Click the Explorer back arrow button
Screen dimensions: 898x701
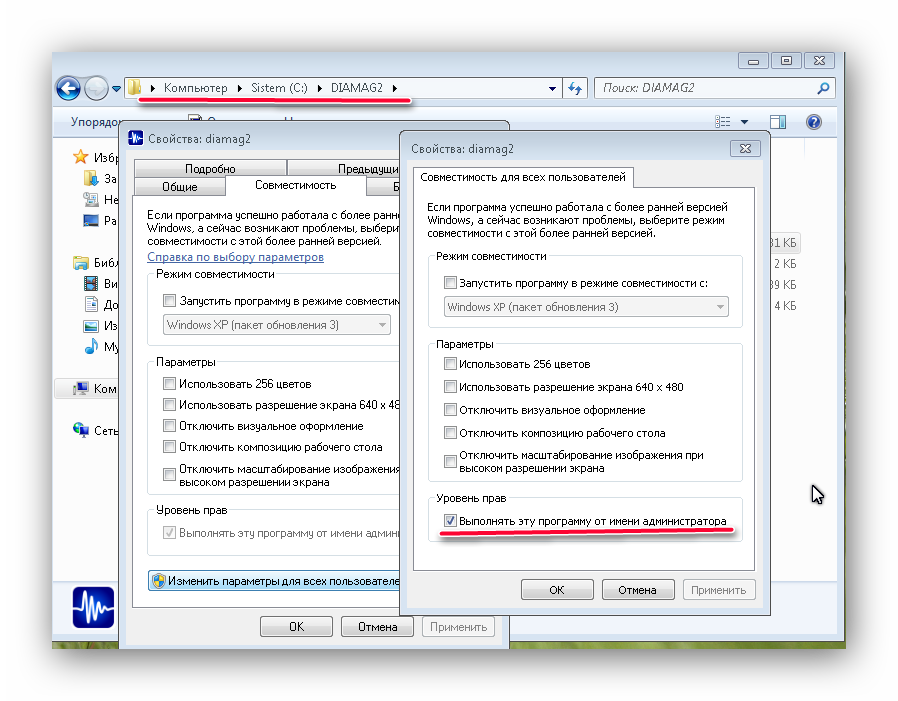68,88
